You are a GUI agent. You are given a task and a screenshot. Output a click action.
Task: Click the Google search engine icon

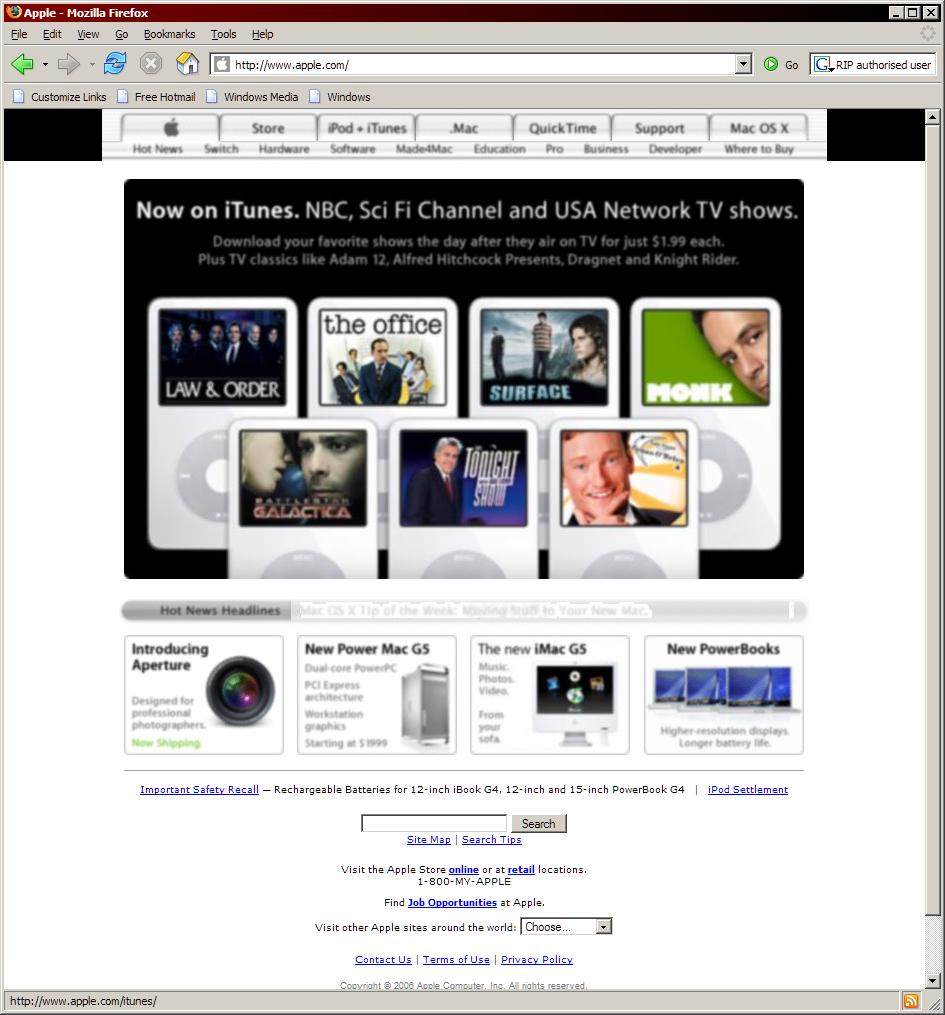point(823,64)
